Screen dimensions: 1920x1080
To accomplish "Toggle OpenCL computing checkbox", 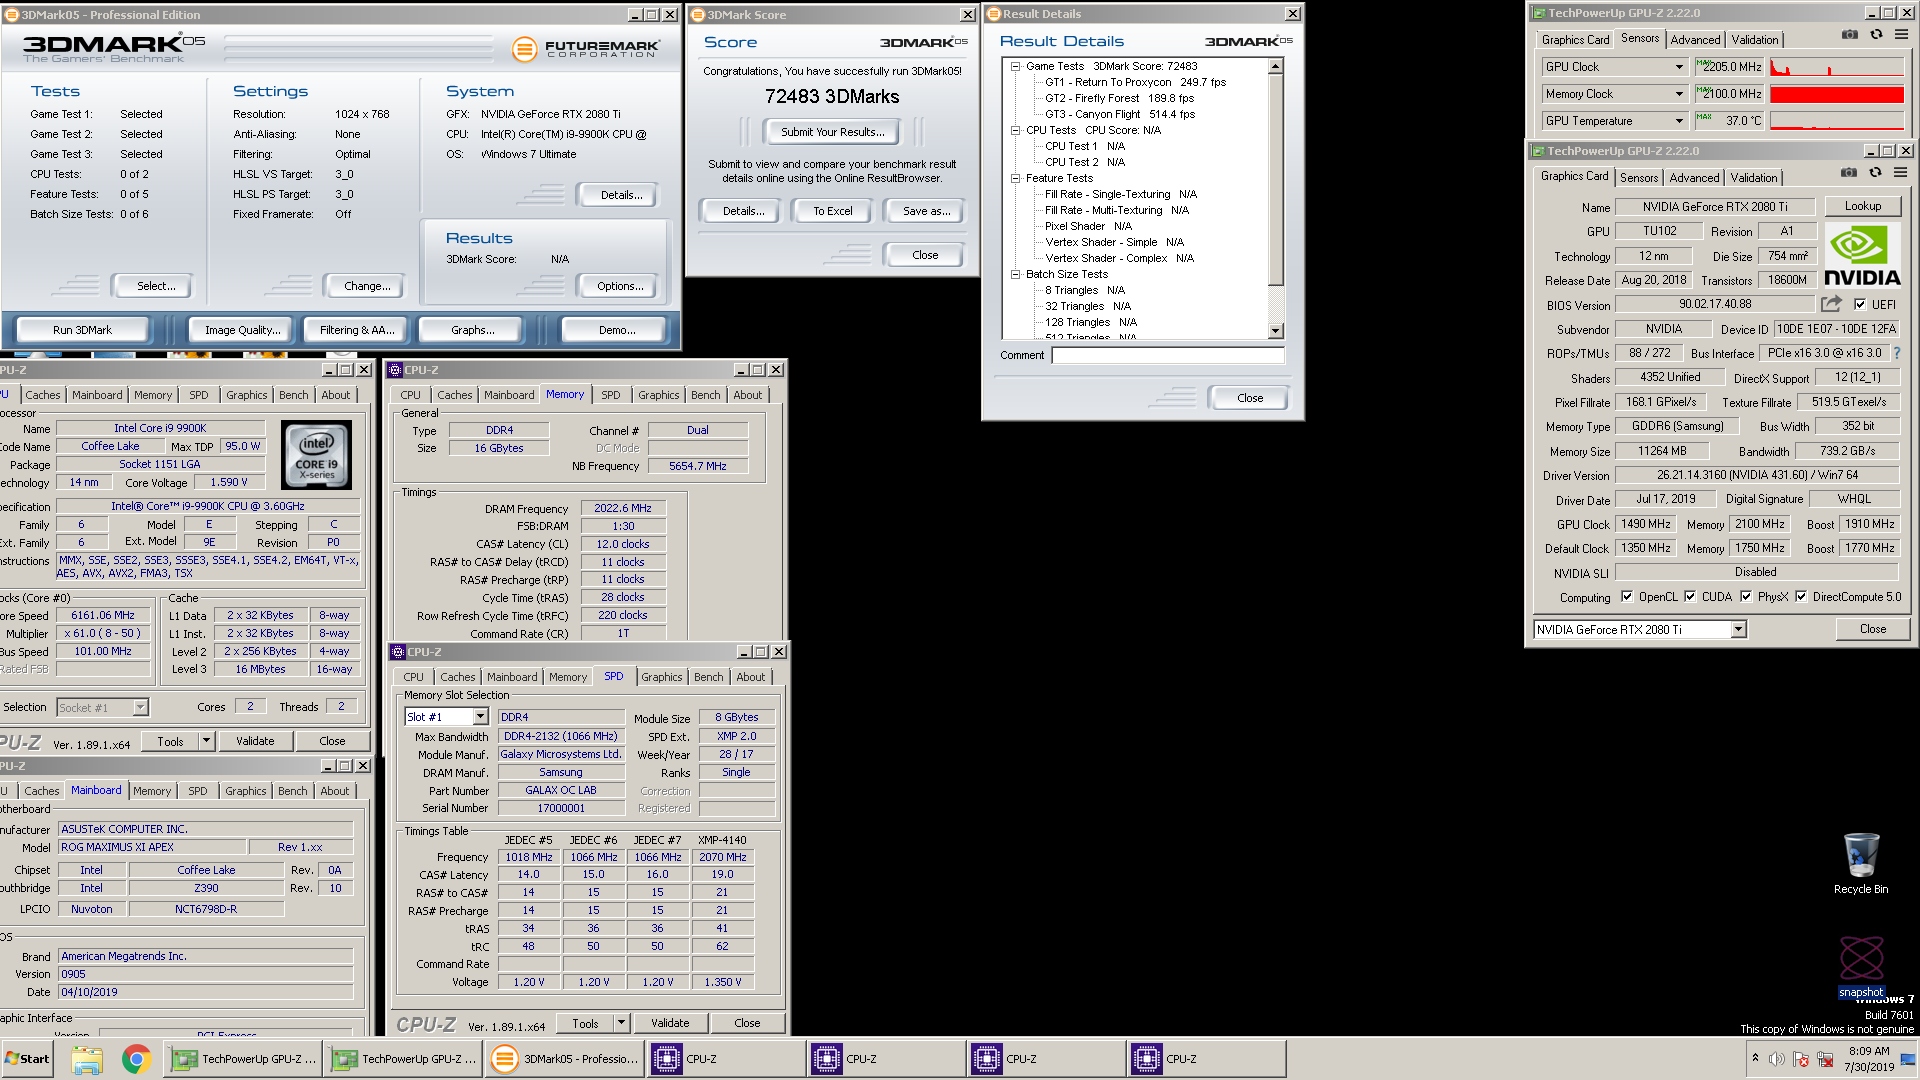I will 1627,597.
